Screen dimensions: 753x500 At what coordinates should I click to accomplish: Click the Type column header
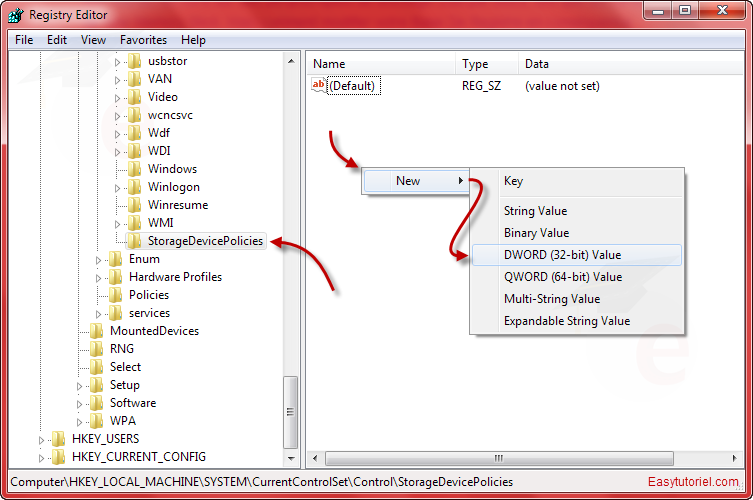486,64
